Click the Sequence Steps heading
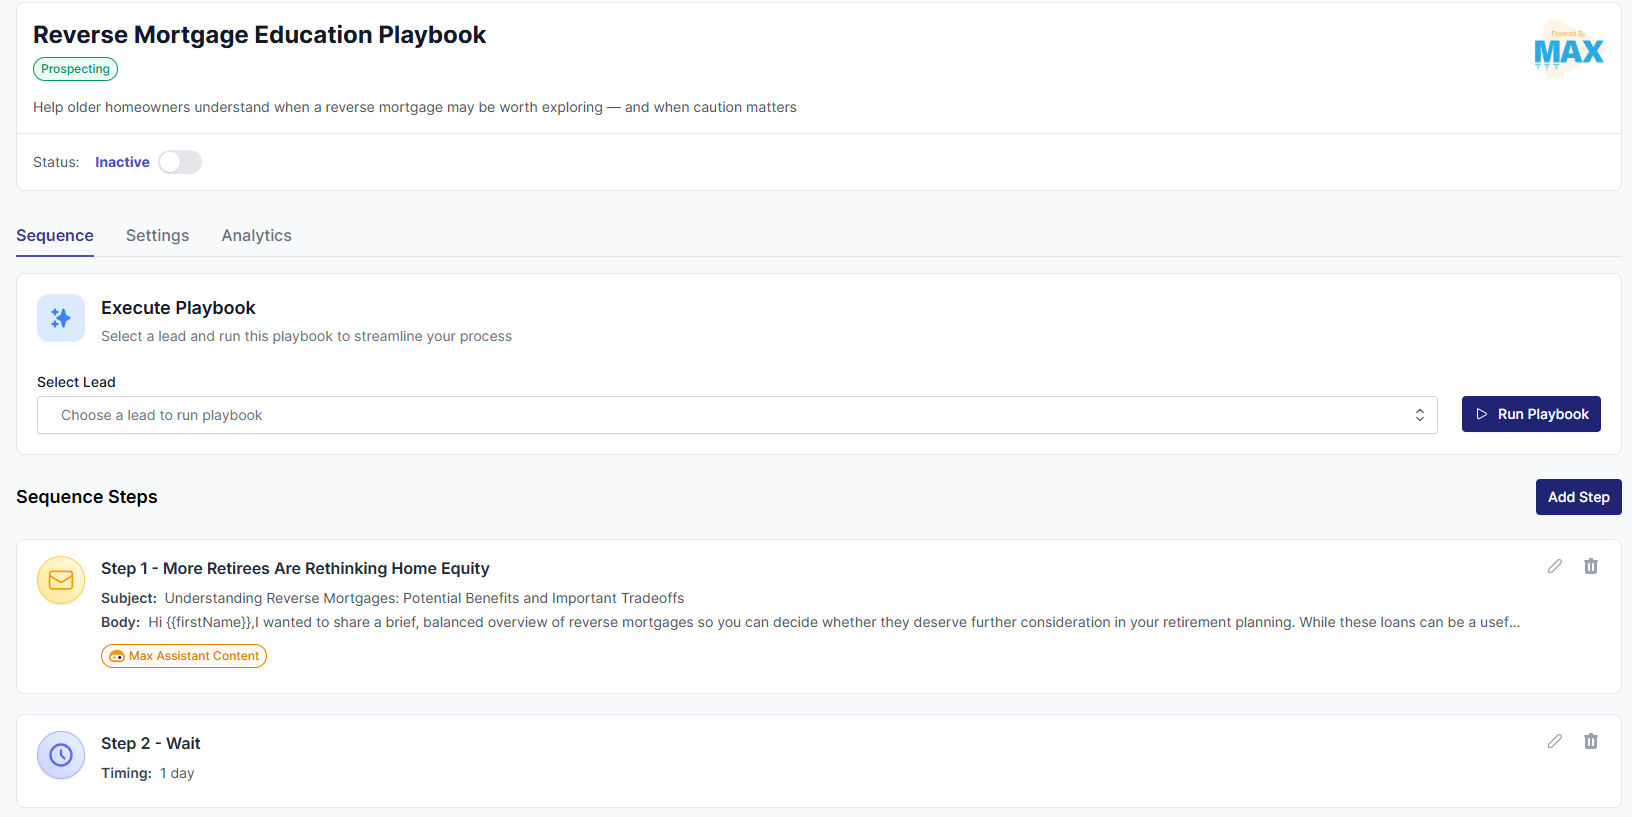Viewport: 1632px width, 817px height. [x=87, y=497]
